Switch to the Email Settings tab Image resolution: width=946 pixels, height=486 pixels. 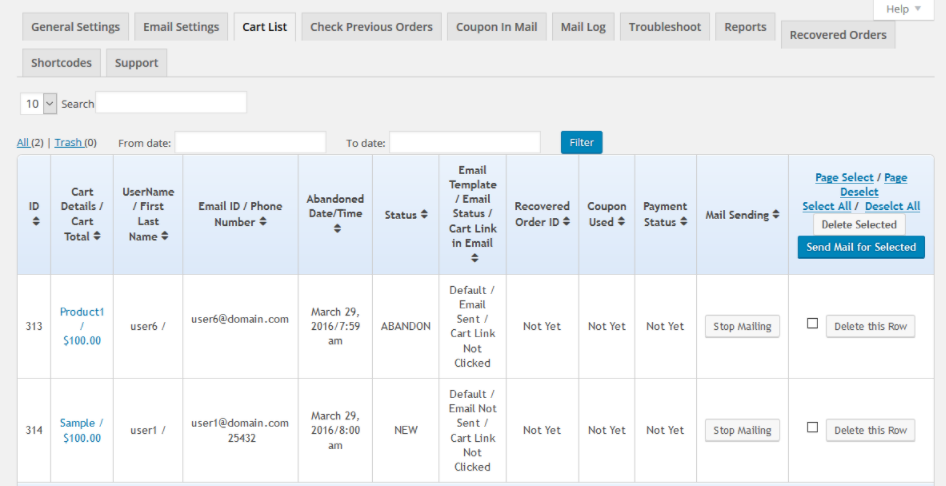181,27
